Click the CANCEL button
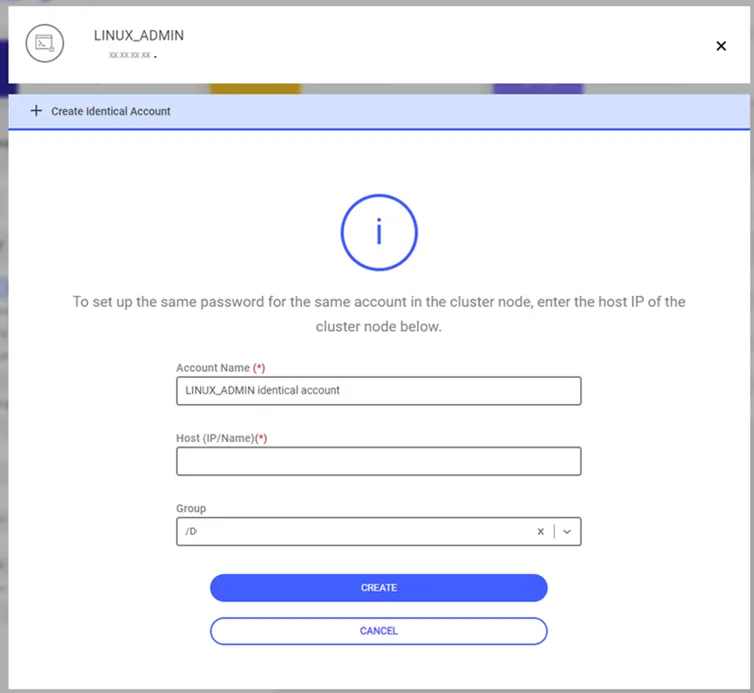The image size is (754, 693). (378, 631)
